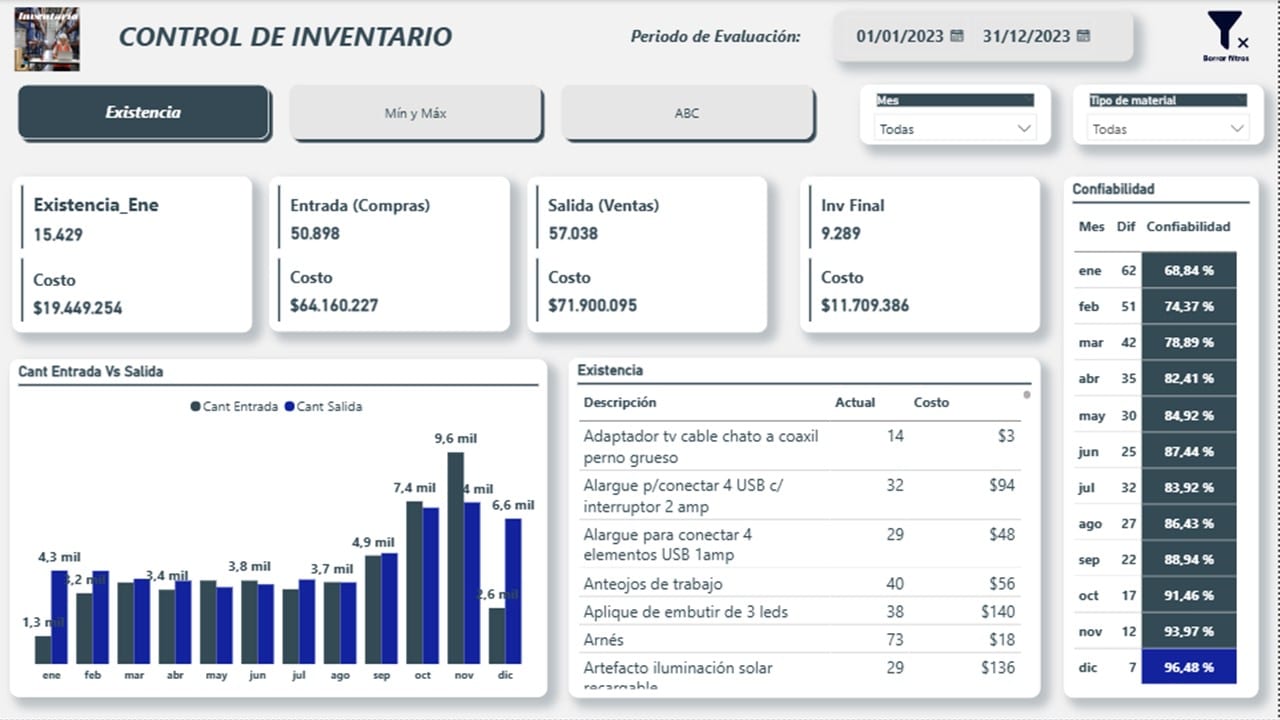Viewport: 1280px width, 720px height.
Task: Click the Inventario logo thumbnail
Action: [46, 38]
